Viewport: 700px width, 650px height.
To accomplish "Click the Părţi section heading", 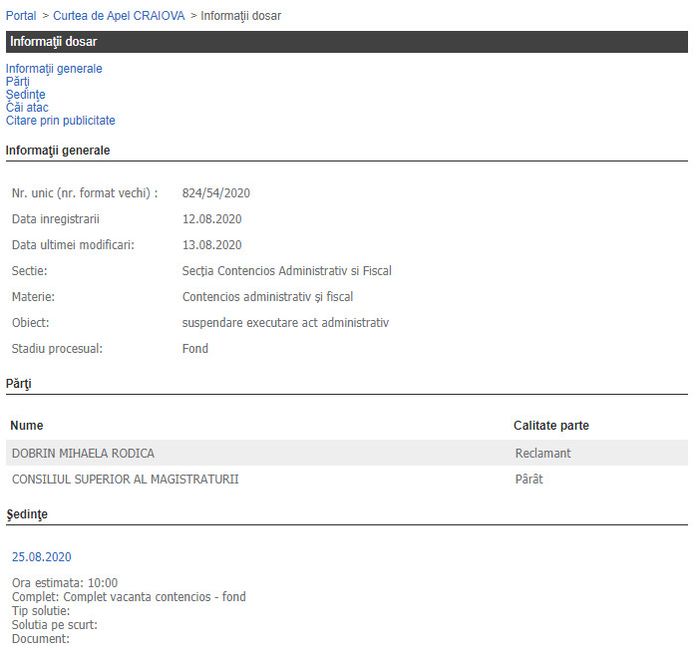I will 19,383.
